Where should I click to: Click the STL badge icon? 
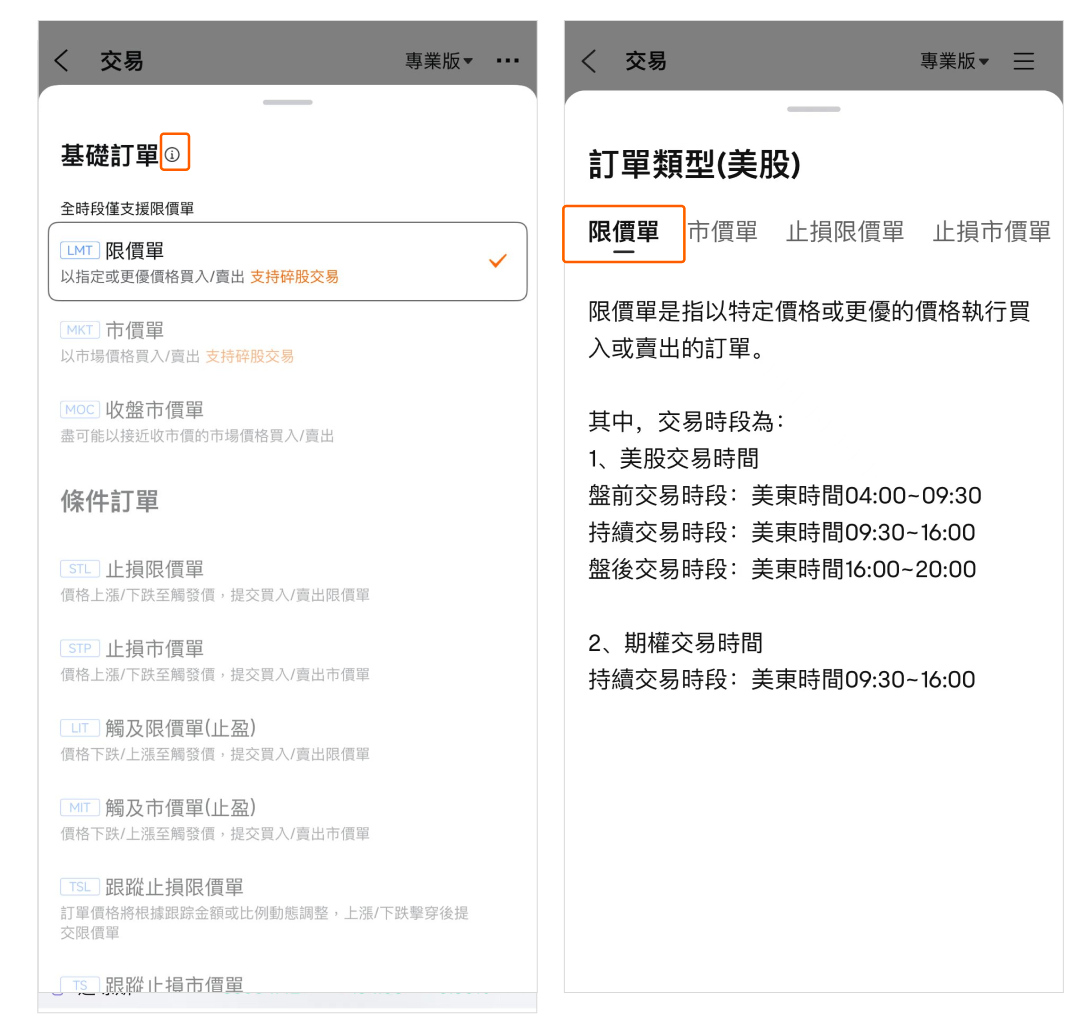coord(80,569)
